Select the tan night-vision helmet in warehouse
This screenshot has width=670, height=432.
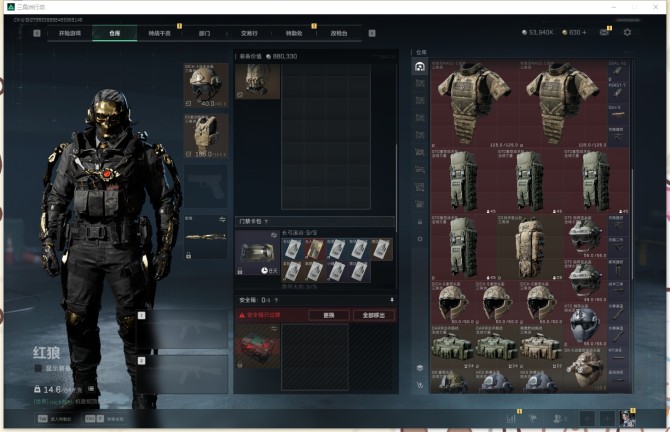586,369
